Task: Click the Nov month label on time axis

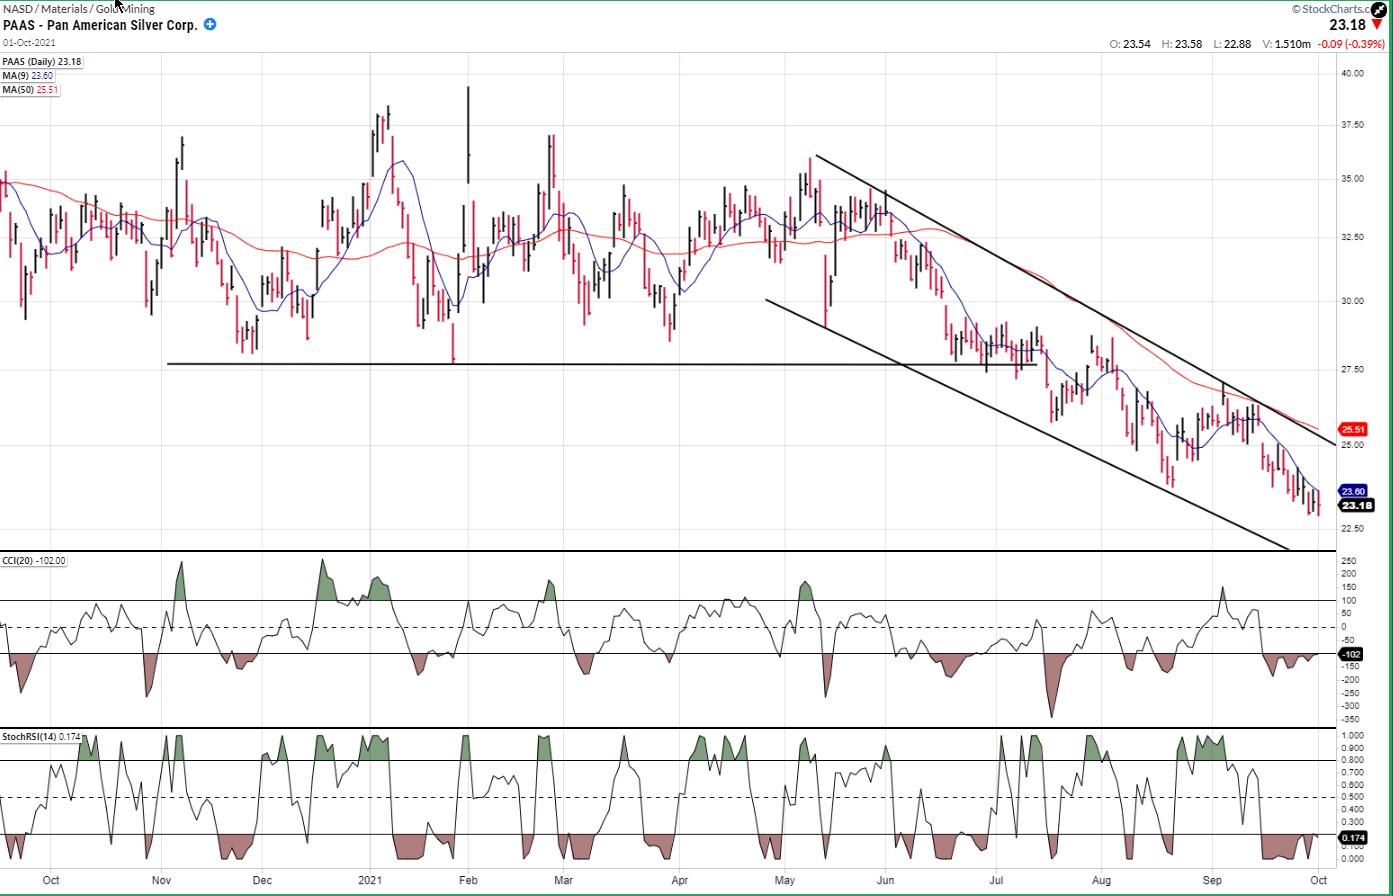Action: tap(161, 881)
